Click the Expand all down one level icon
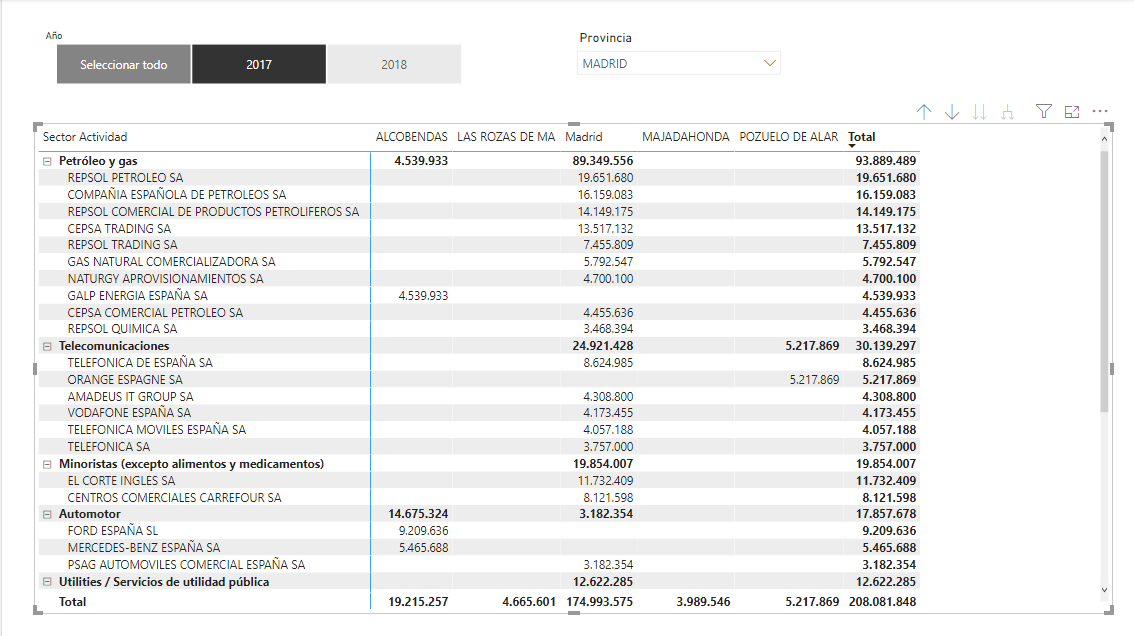 1008,112
